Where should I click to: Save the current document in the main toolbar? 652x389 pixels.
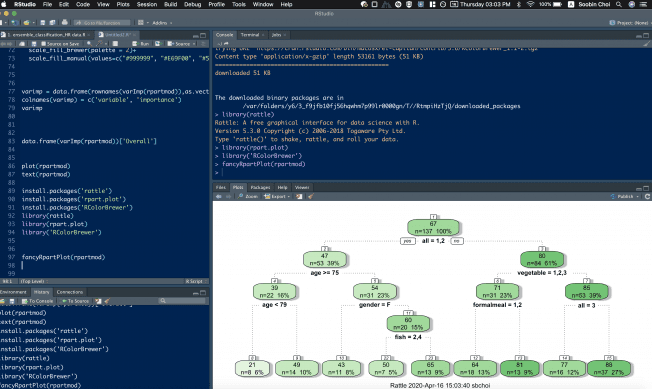tap(42, 22)
